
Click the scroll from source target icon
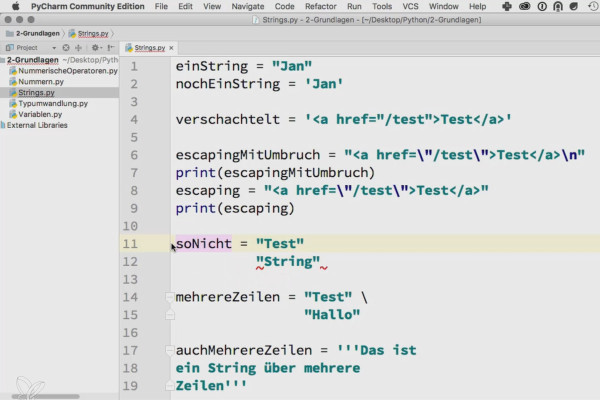[x=66, y=48]
